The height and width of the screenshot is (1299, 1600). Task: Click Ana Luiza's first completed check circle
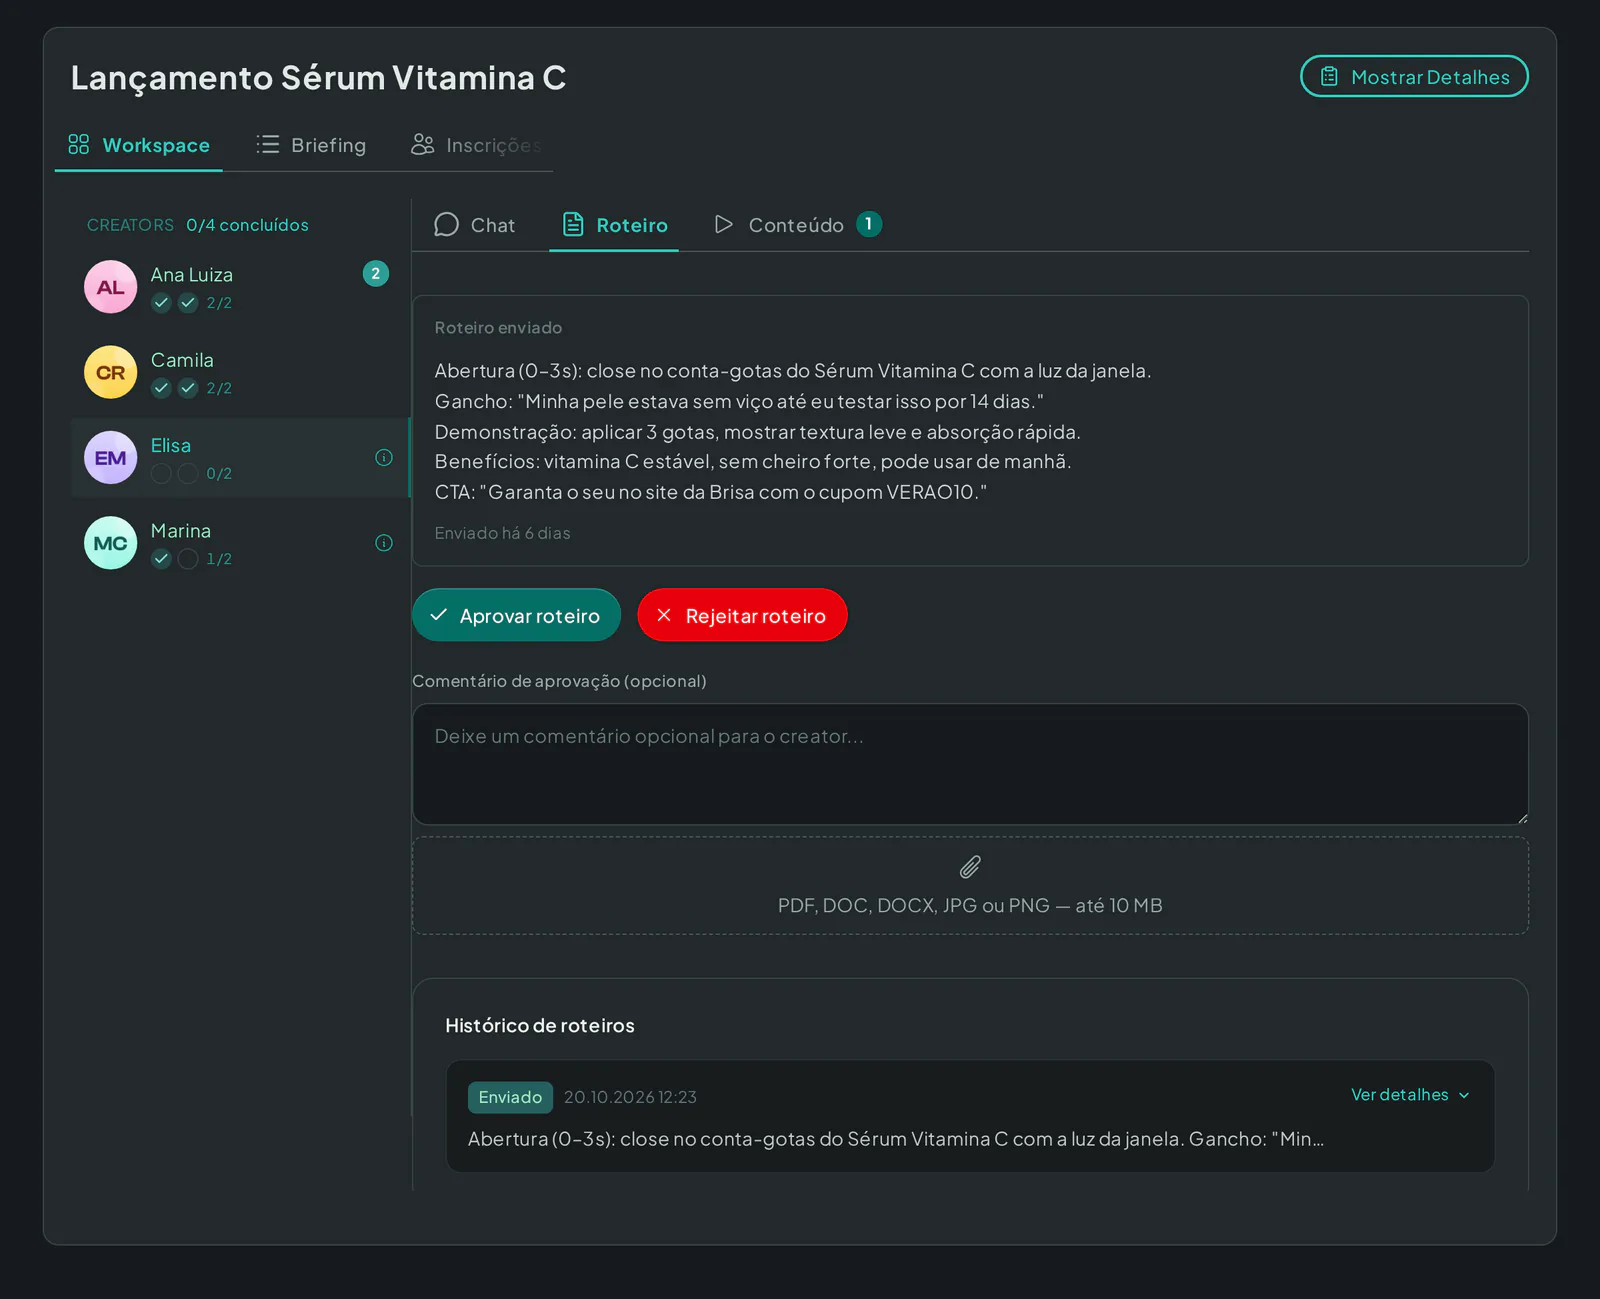click(x=161, y=303)
